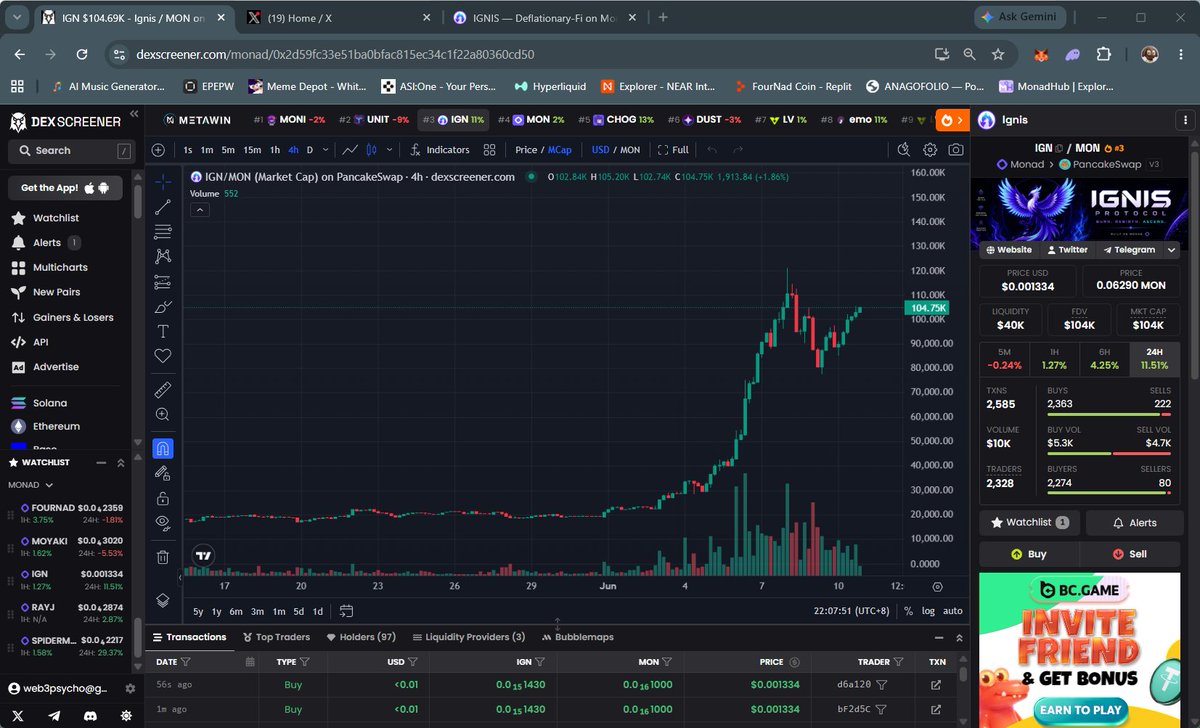
Task: Switch chart denomination to MON
Action: coord(630,150)
